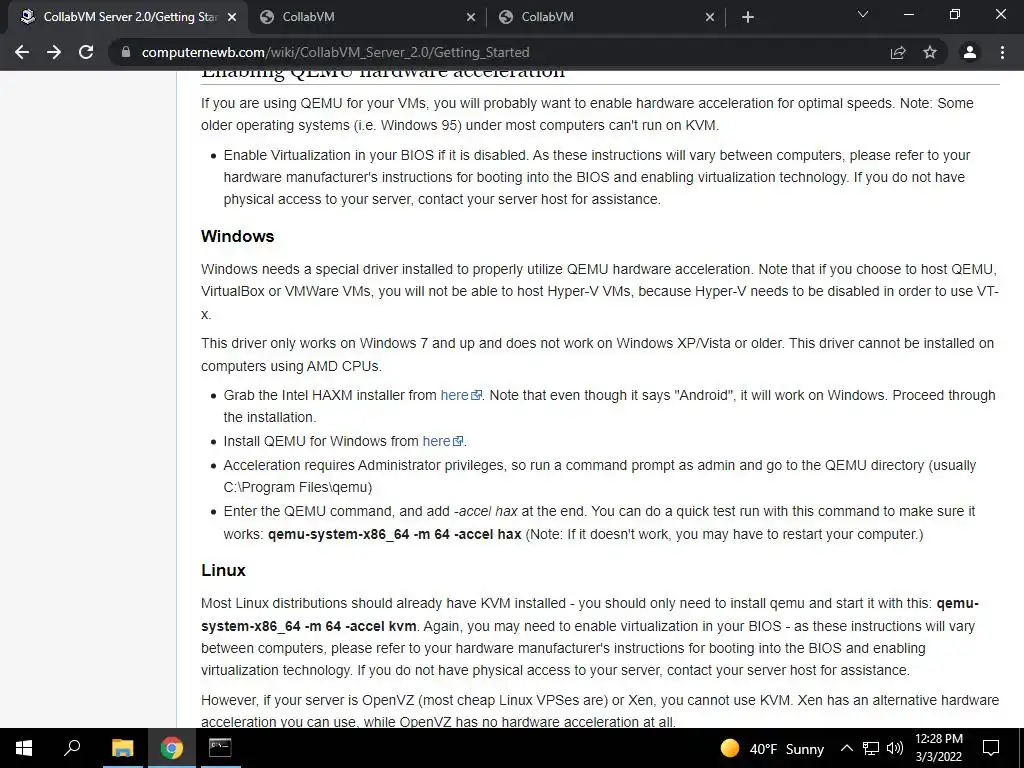Close the second CollabVM tab
The image size is (1024, 768).
471,17
